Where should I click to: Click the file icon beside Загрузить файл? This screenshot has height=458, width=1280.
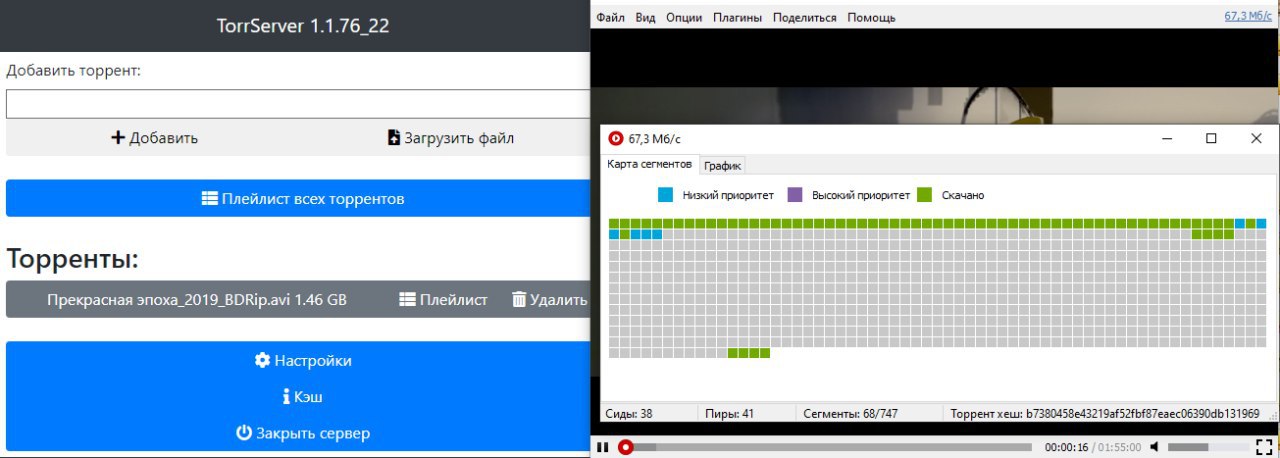(393, 138)
